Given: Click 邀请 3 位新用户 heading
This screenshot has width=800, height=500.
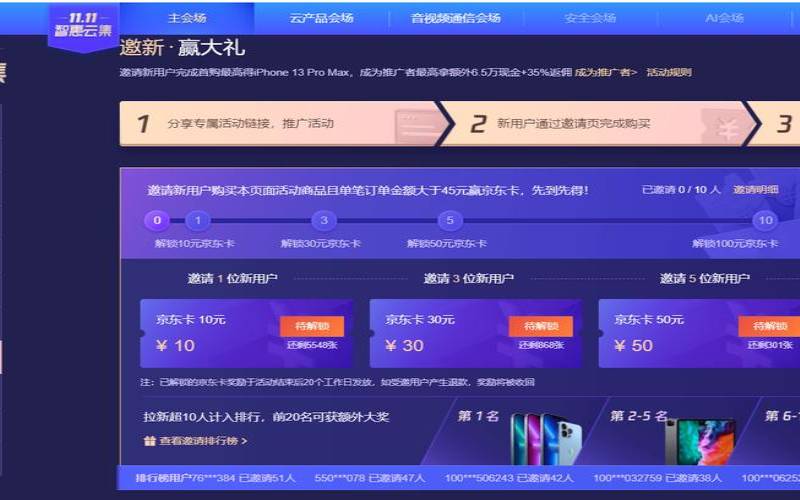Looking at the screenshot, I should [x=468, y=279].
